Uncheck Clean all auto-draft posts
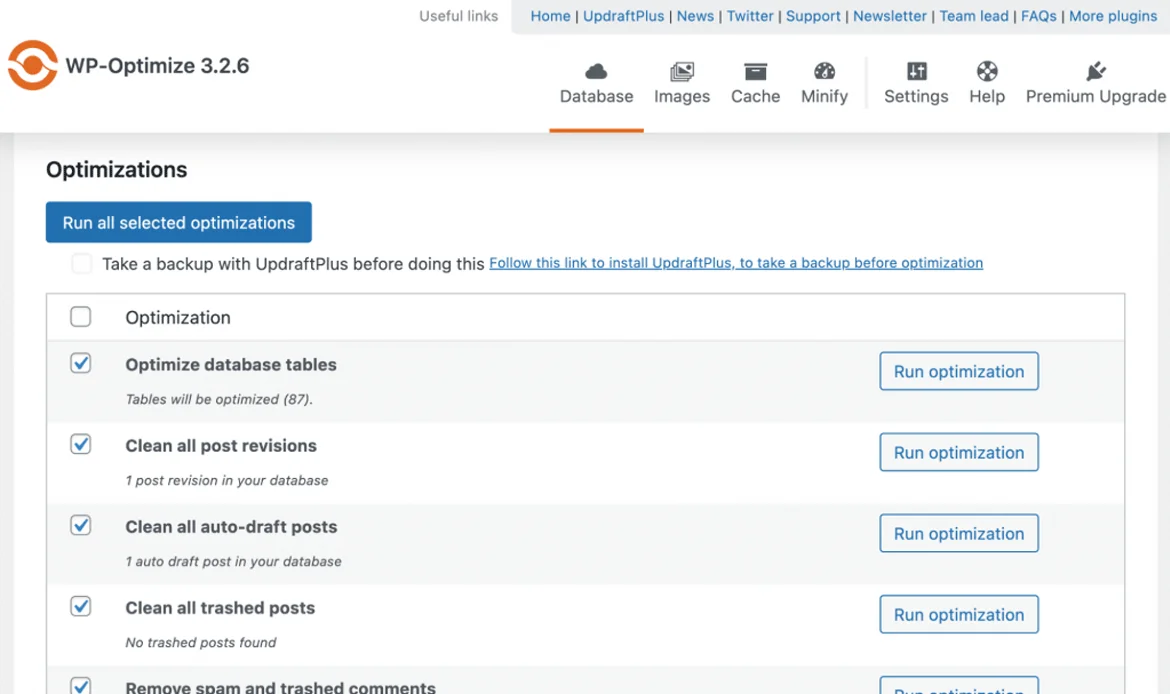Image resolution: width=1170 pixels, height=694 pixels. [x=81, y=525]
